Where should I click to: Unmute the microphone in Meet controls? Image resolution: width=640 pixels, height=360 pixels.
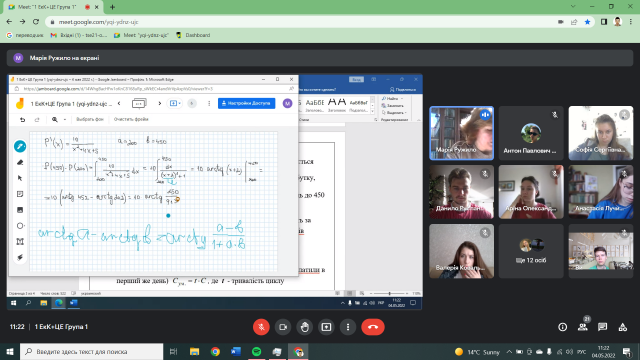(261, 327)
